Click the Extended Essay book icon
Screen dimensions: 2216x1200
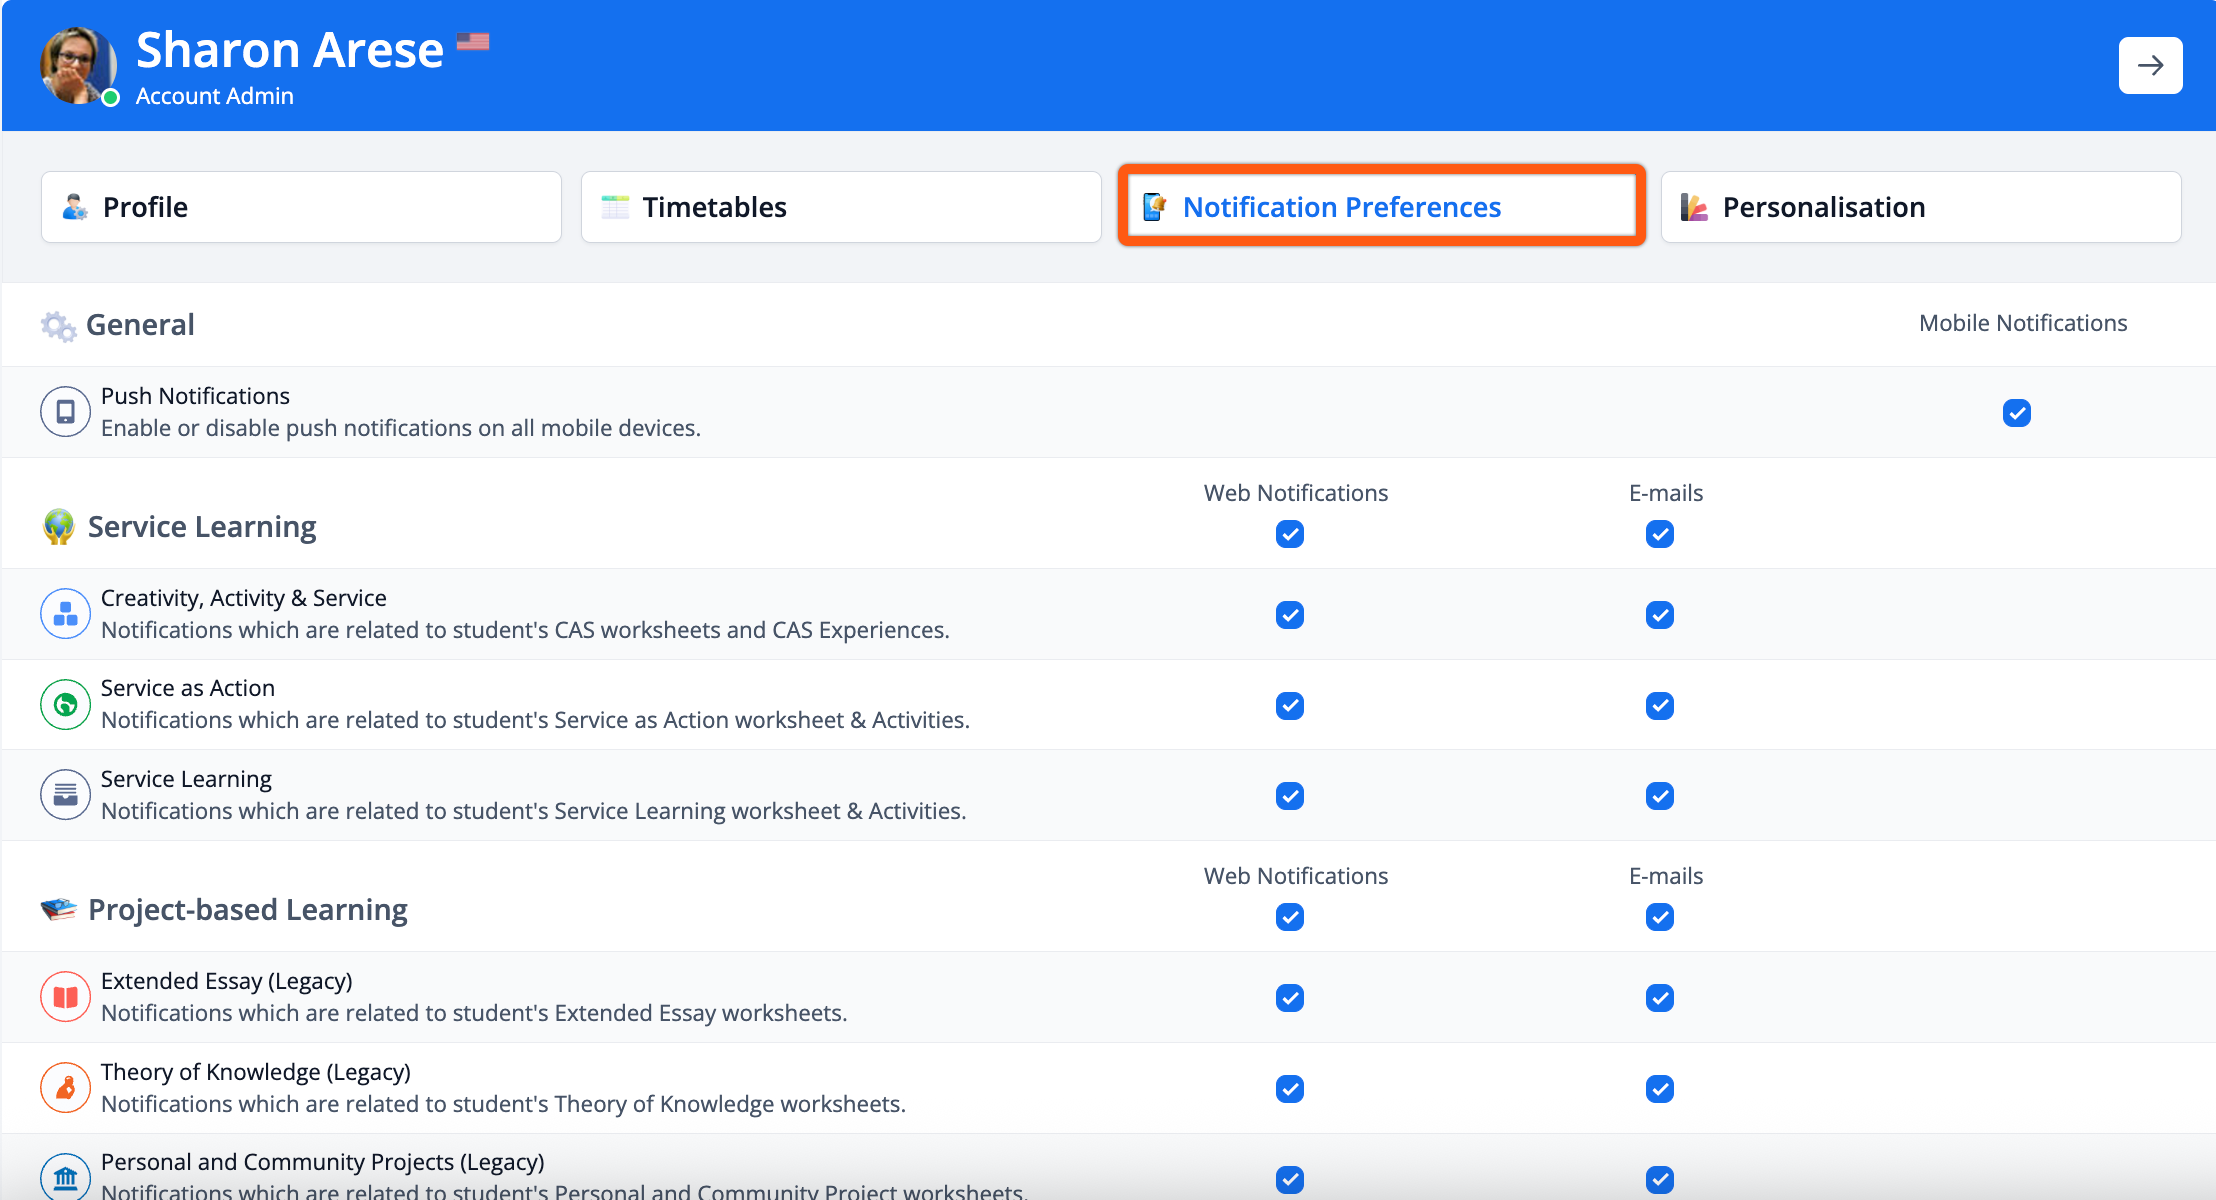[65, 997]
